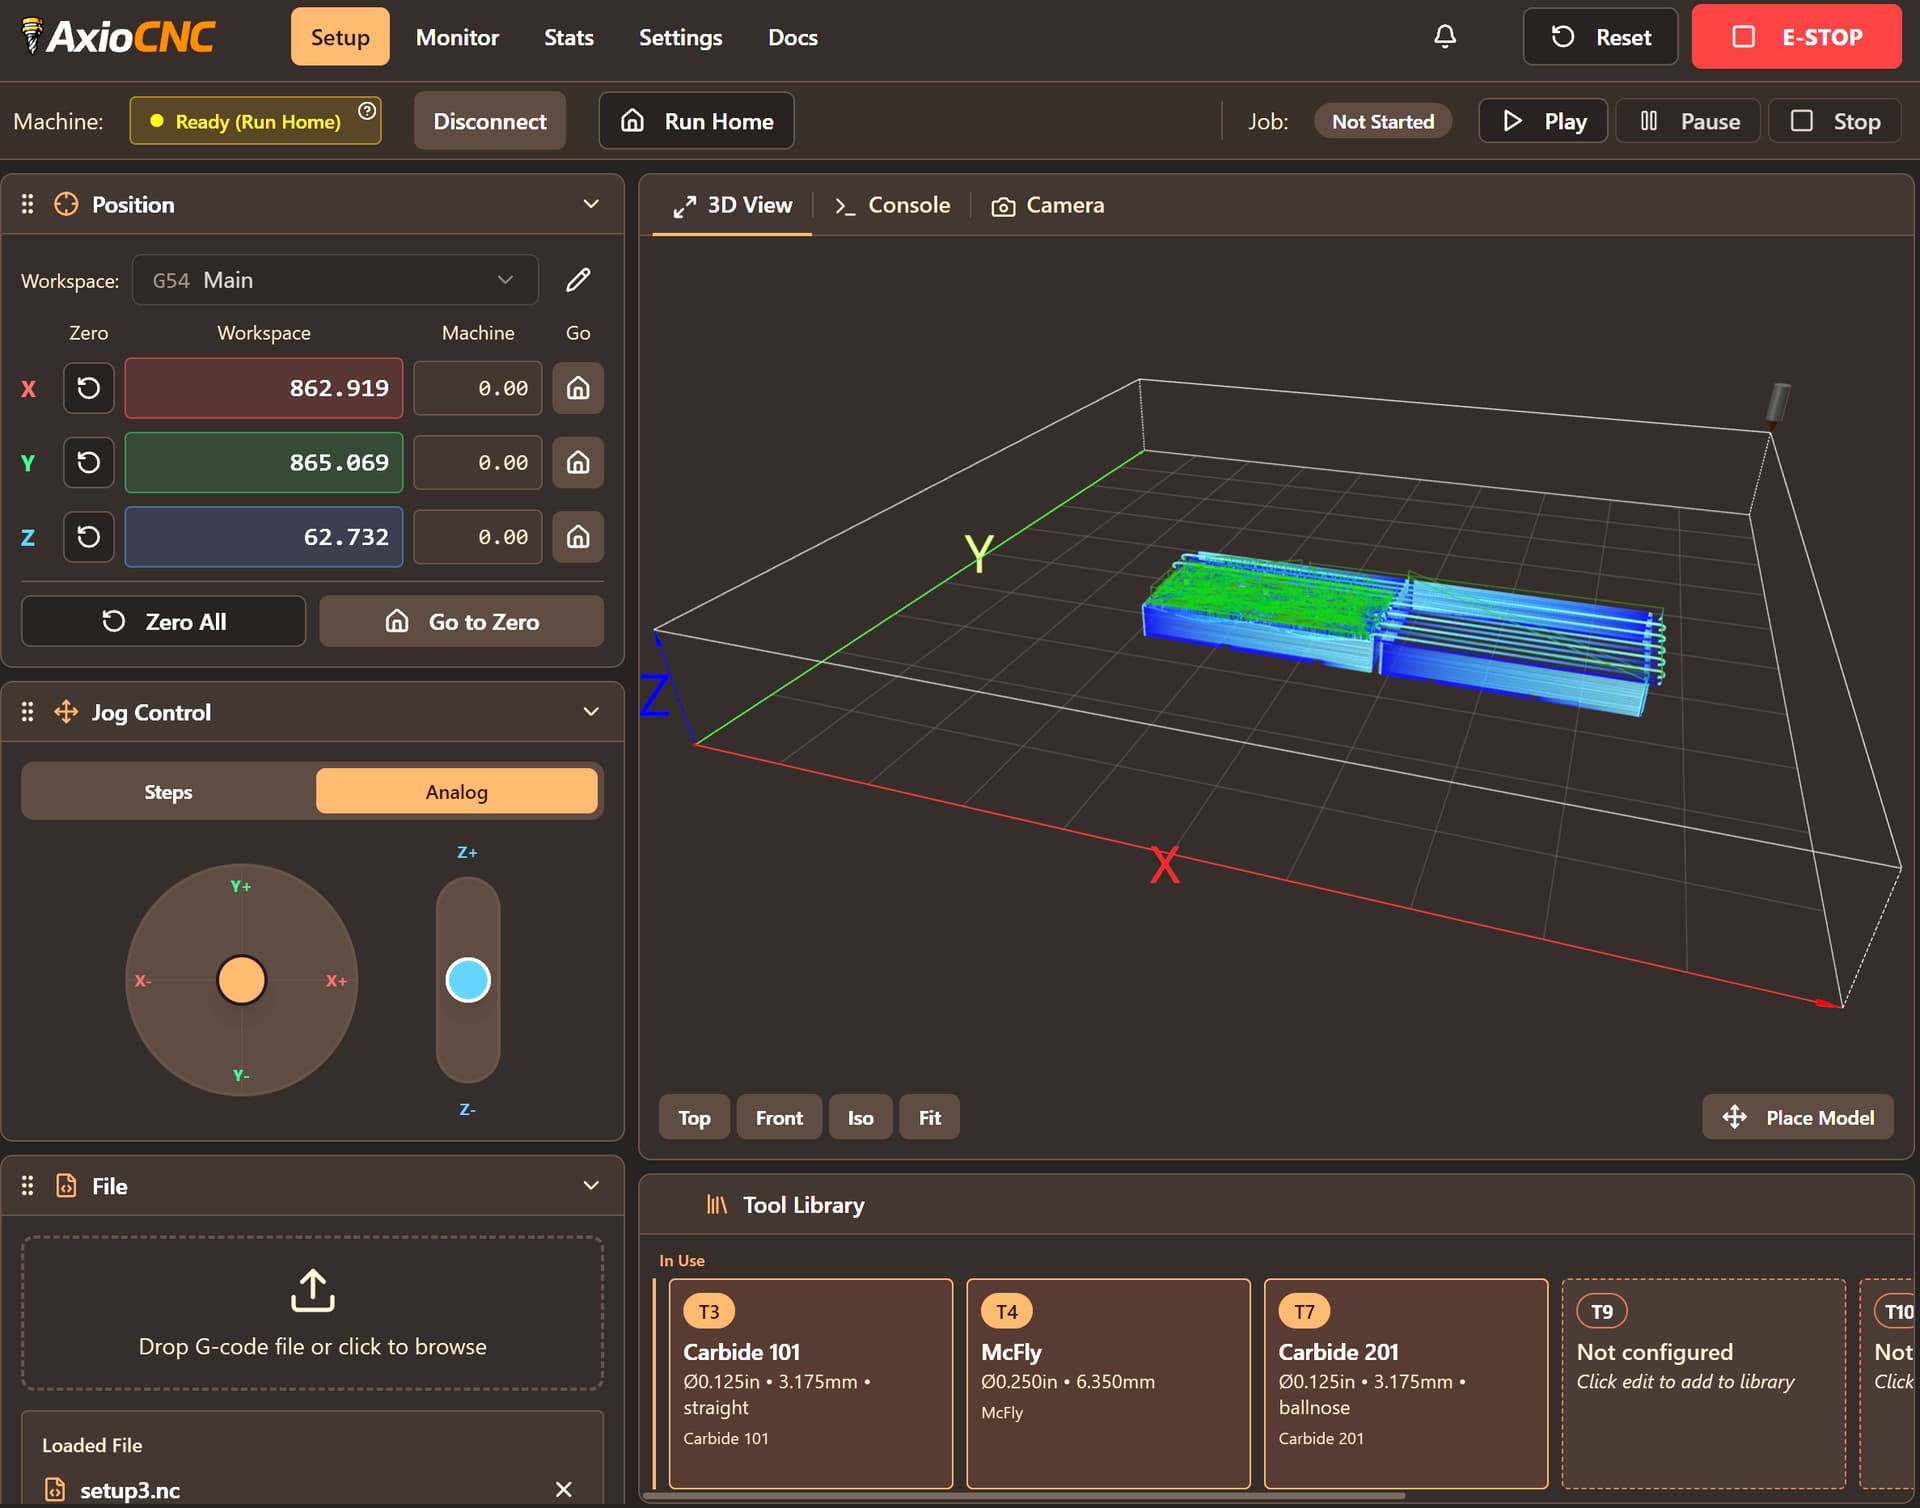This screenshot has width=1920, height=1508.
Task: Select the T9 not configured tool slot
Action: coord(1702,1382)
